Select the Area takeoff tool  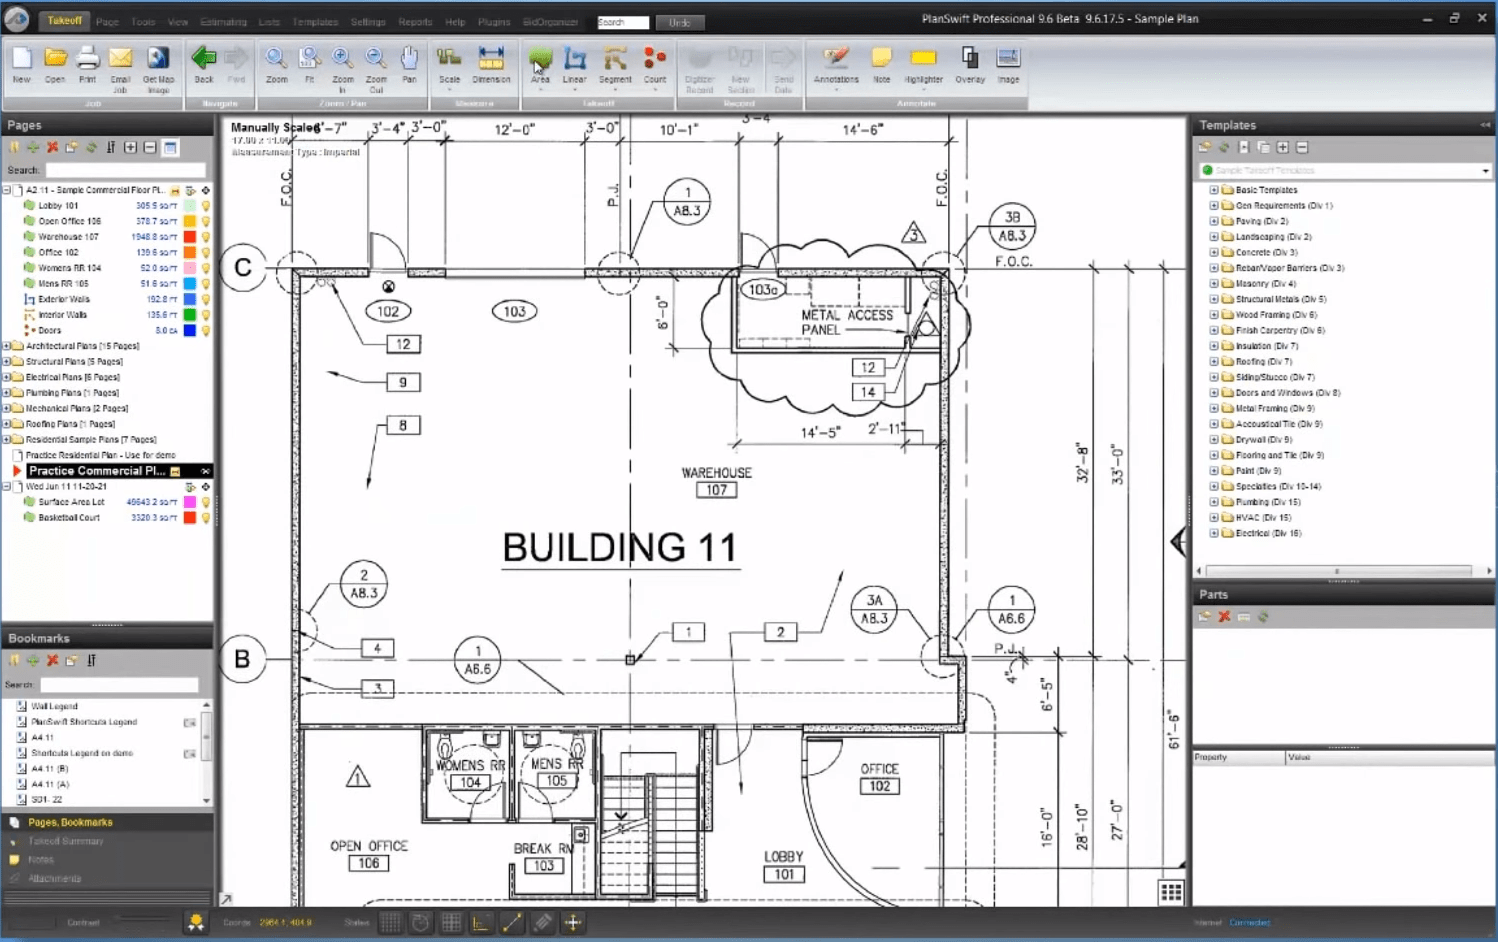540,65
